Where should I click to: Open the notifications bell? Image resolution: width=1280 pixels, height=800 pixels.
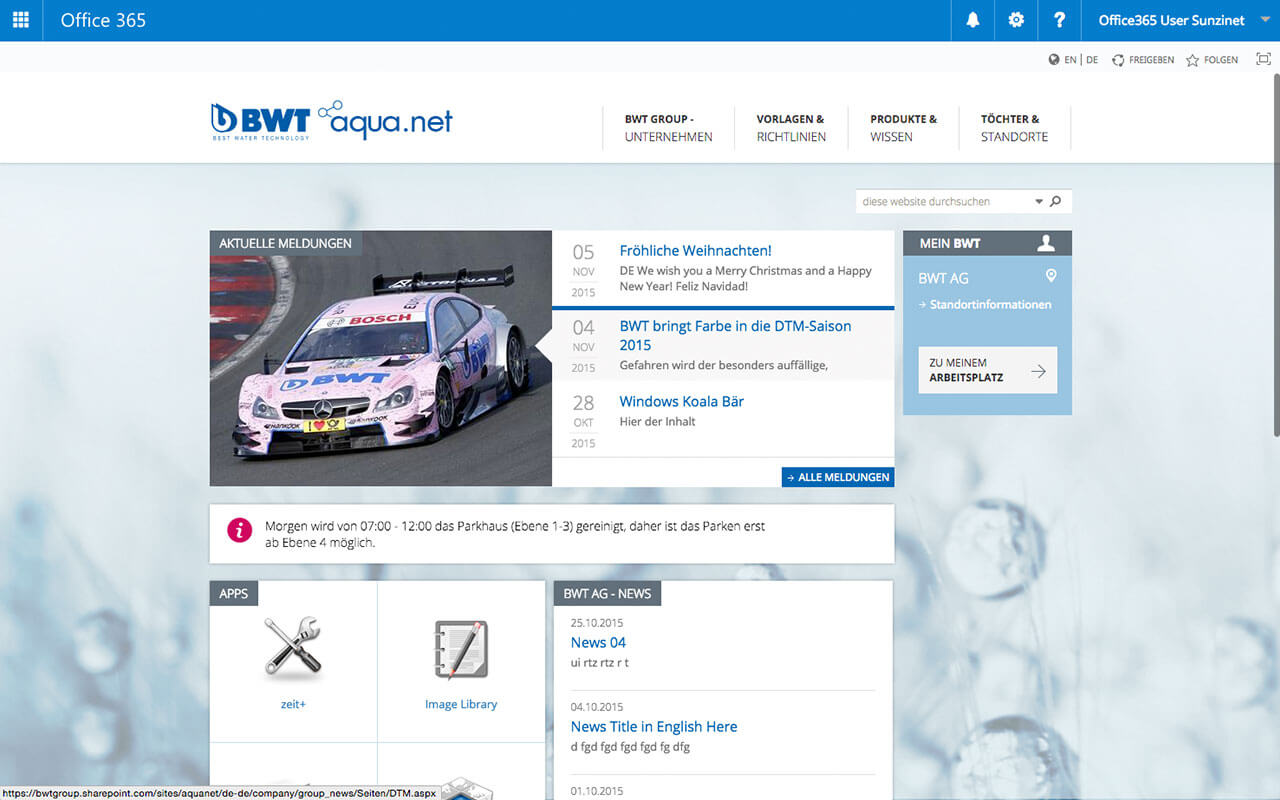(x=973, y=20)
